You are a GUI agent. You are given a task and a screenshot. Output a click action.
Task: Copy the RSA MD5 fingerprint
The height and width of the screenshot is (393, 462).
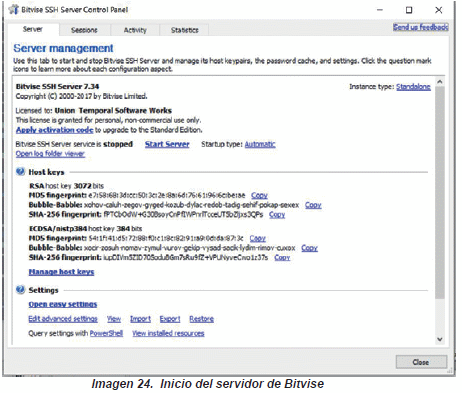click(x=259, y=195)
